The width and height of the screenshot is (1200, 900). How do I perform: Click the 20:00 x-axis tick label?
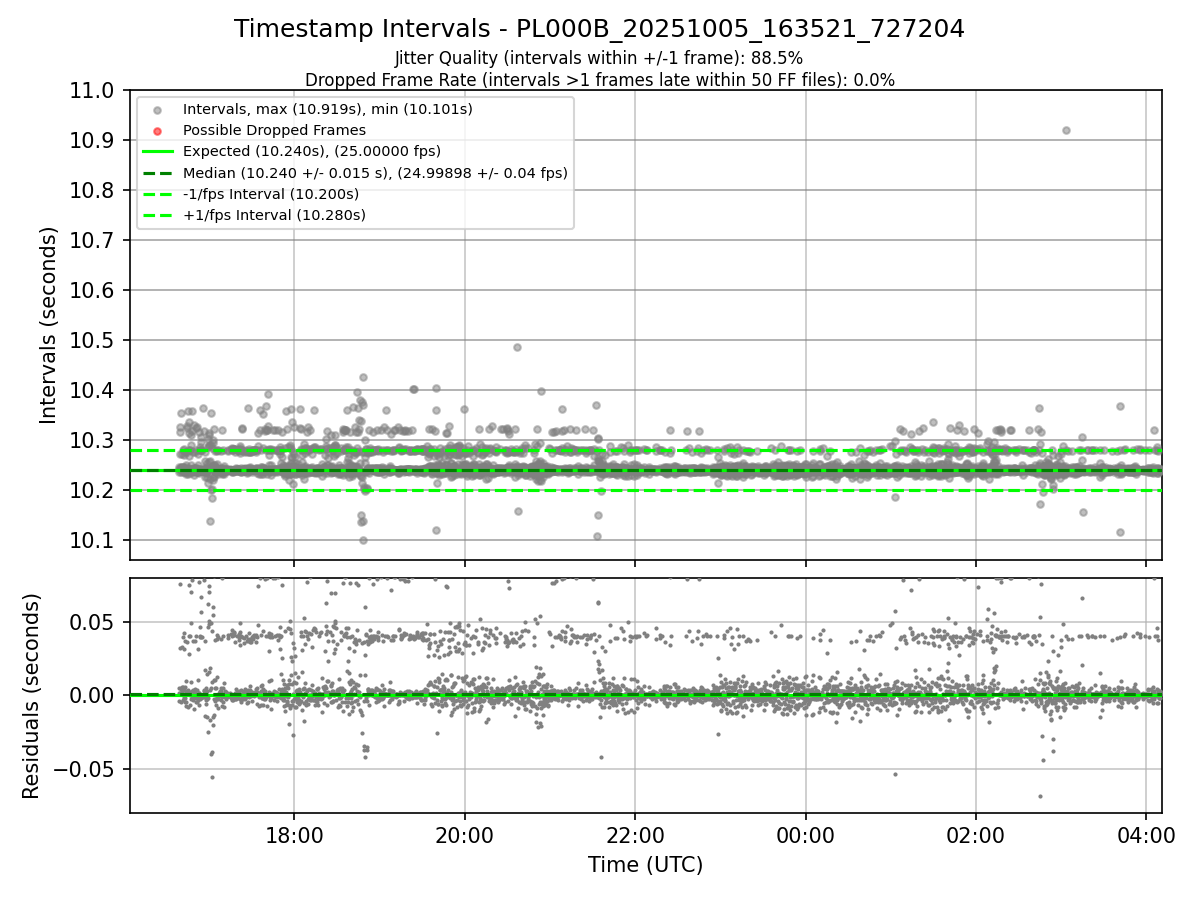click(464, 833)
